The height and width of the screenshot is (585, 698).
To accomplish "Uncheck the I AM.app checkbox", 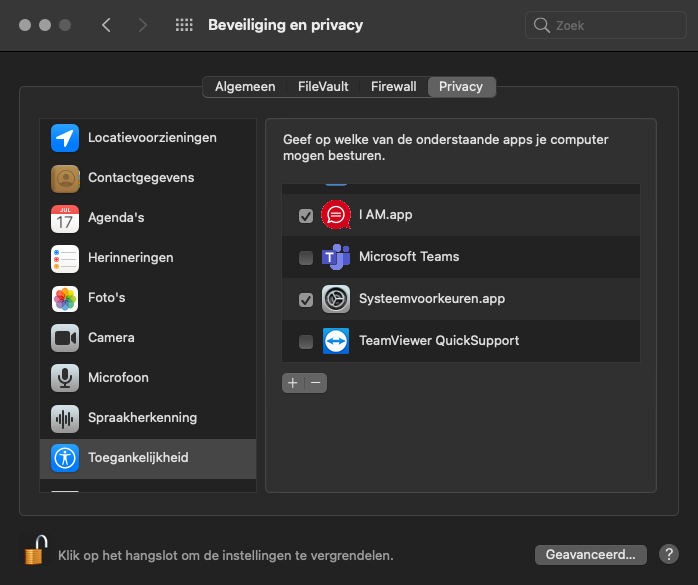I will (x=306, y=216).
